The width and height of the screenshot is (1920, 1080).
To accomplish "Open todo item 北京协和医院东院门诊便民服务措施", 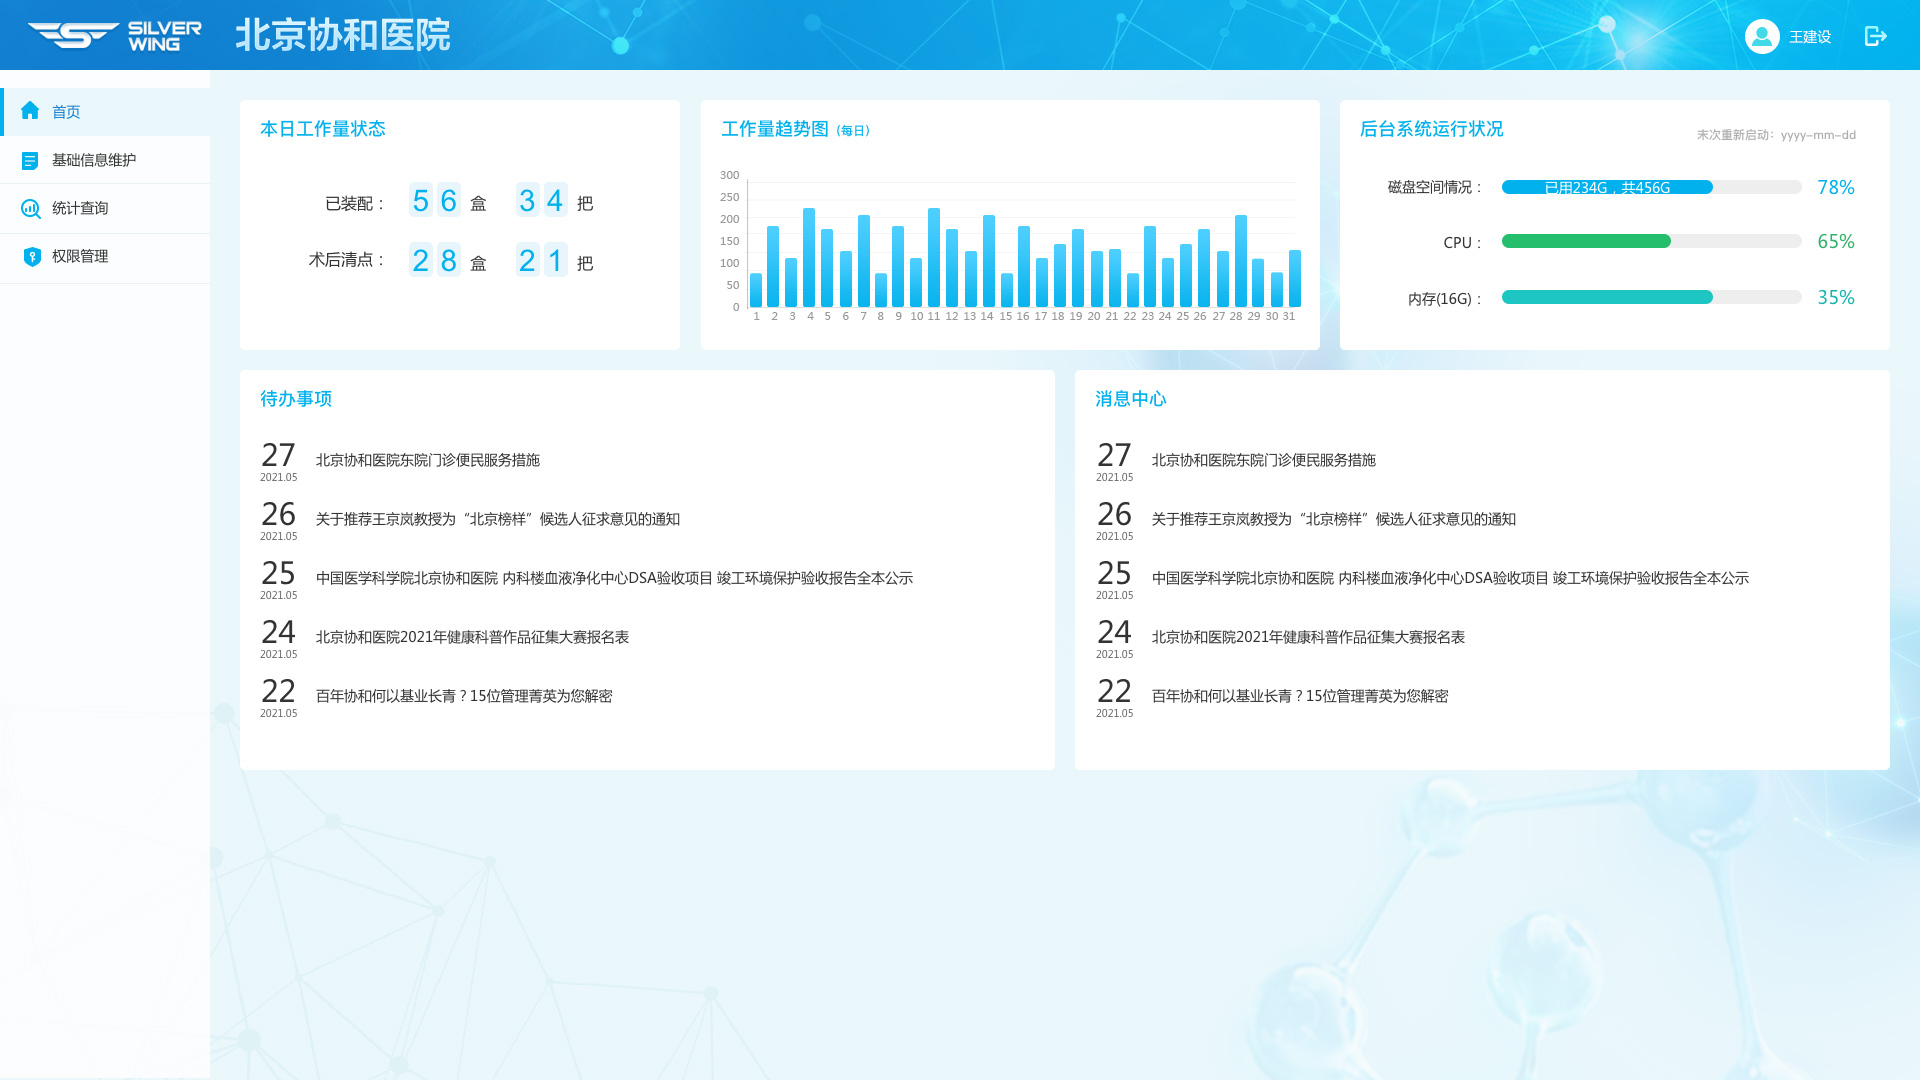I will [427, 460].
